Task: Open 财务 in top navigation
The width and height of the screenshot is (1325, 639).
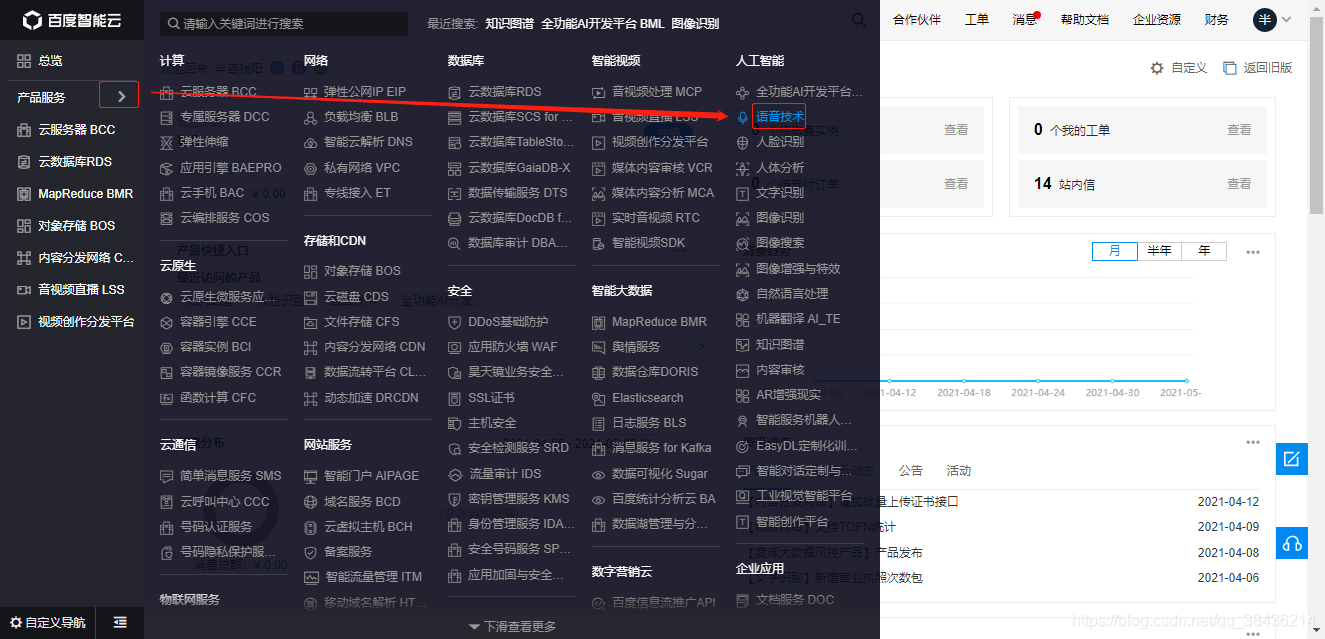Action: pyautogui.click(x=1217, y=20)
